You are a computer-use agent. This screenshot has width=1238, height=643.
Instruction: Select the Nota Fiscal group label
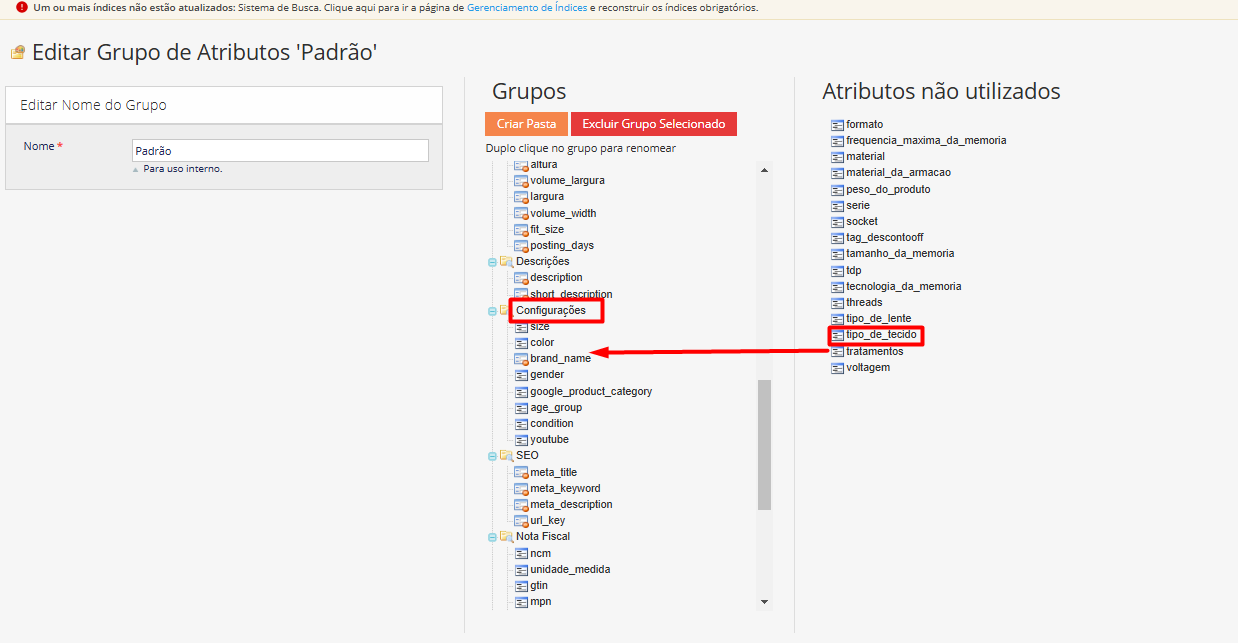click(543, 537)
